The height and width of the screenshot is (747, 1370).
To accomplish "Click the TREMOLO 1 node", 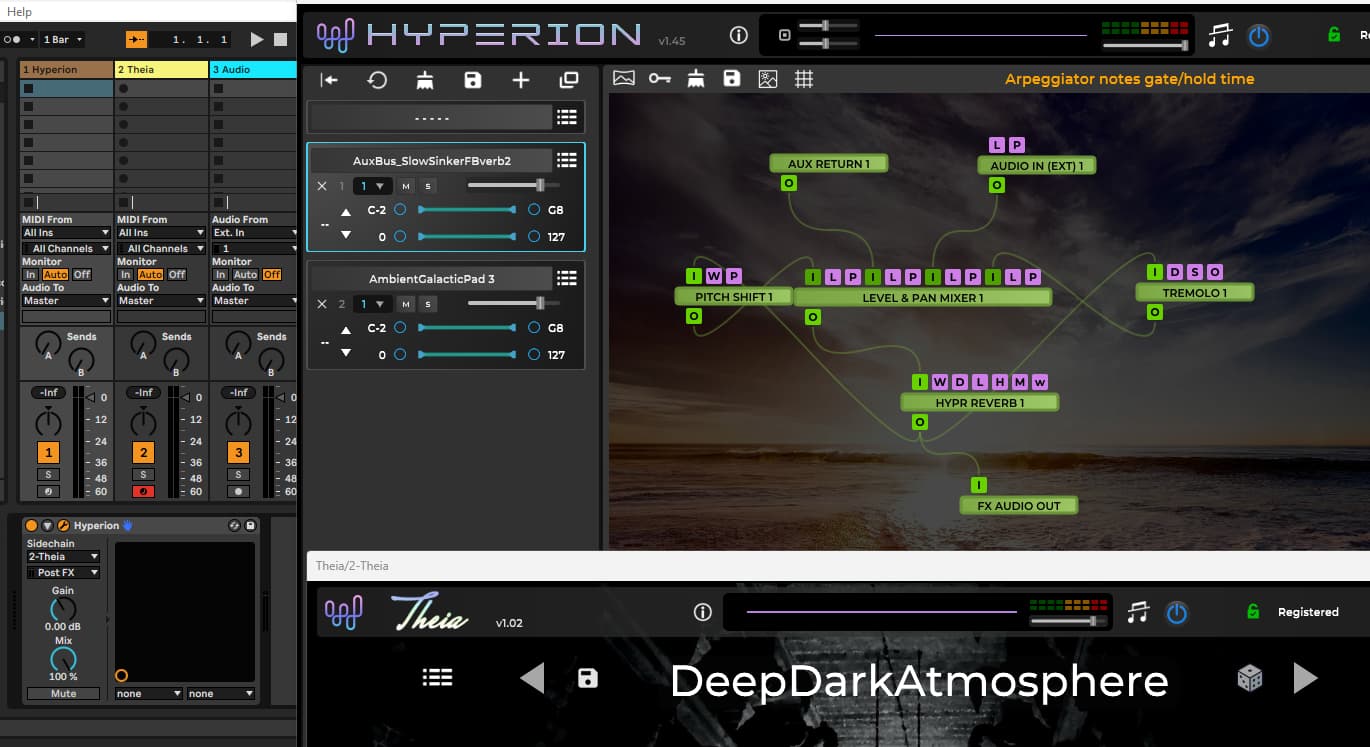I will click(1195, 293).
